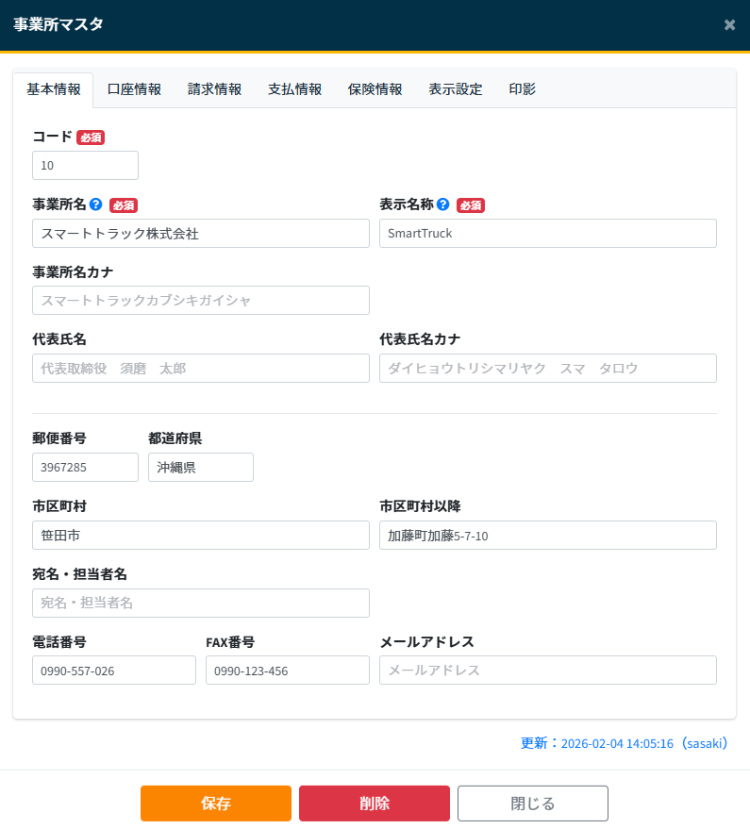Click the help icon next to 事業所名
This screenshot has height=831, width=750.
(x=96, y=204)
